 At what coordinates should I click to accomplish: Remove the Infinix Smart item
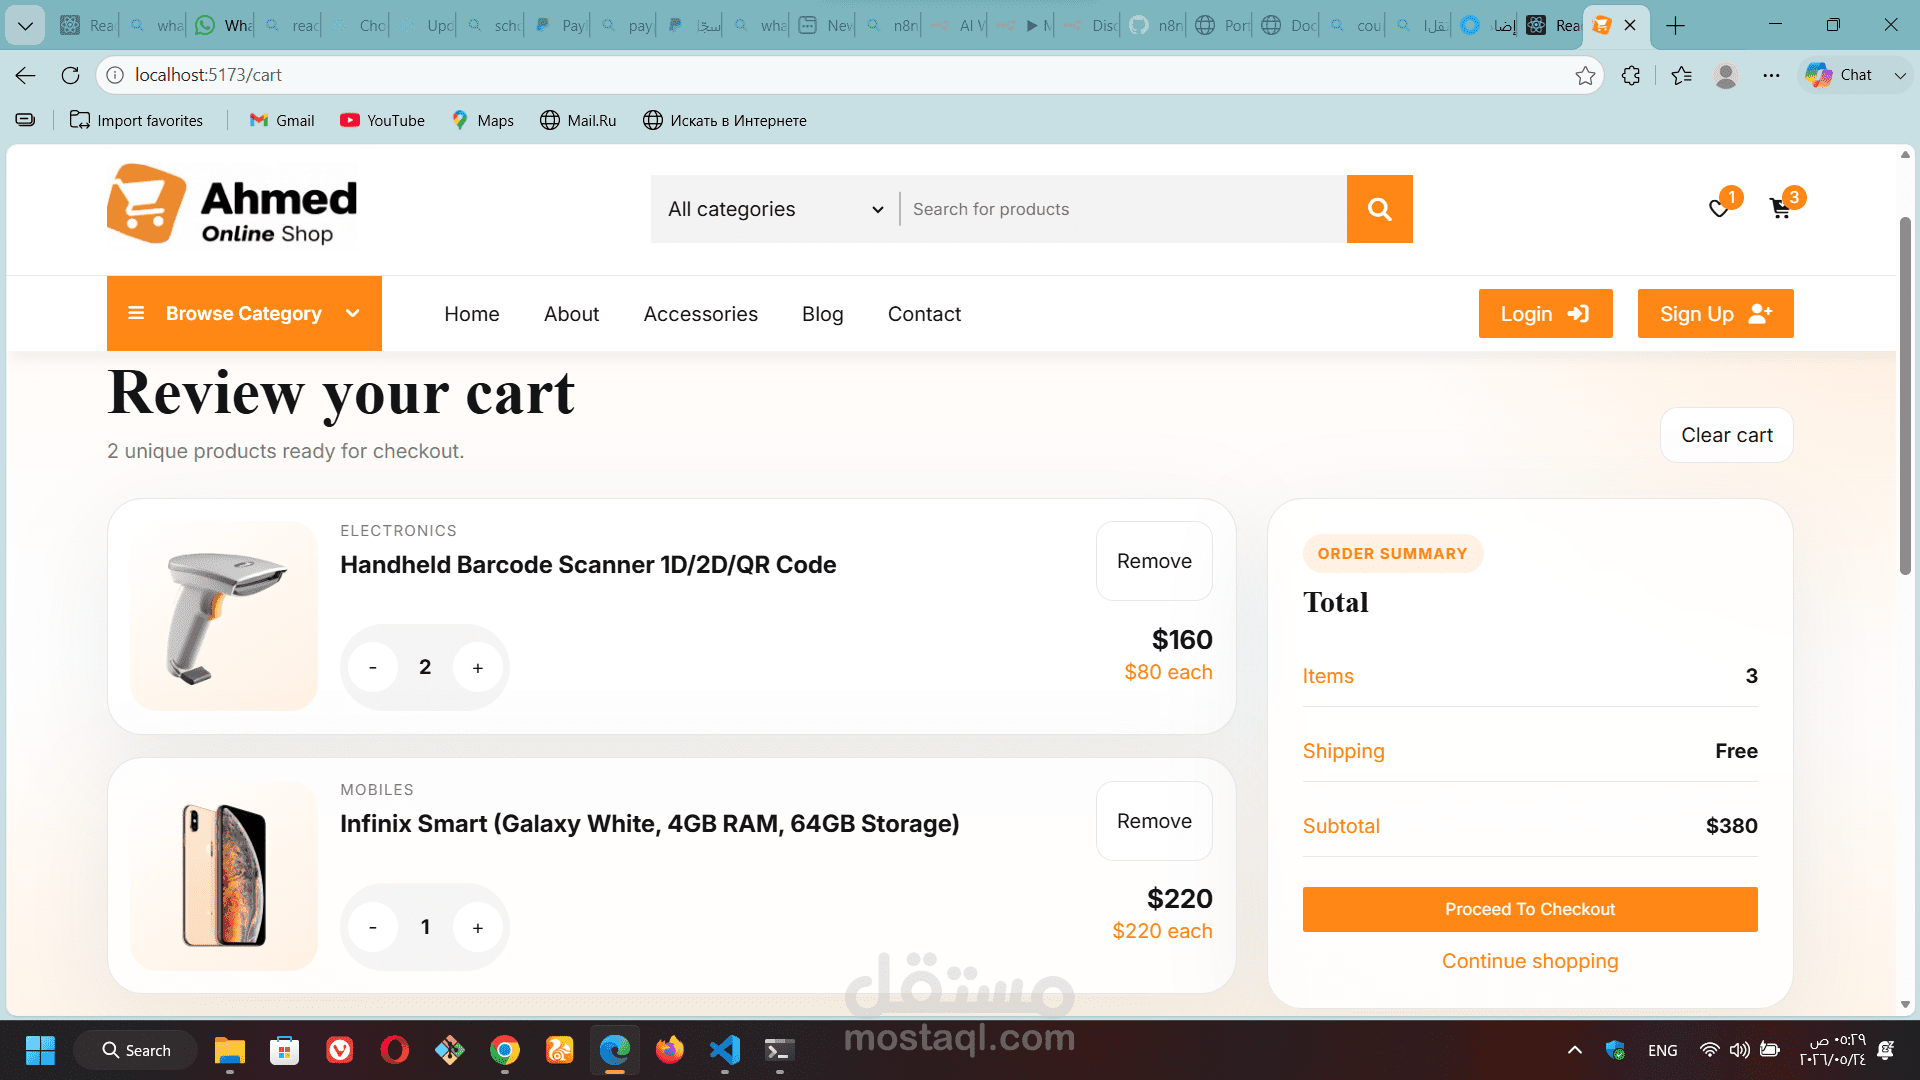click(x=1154, y=821)
